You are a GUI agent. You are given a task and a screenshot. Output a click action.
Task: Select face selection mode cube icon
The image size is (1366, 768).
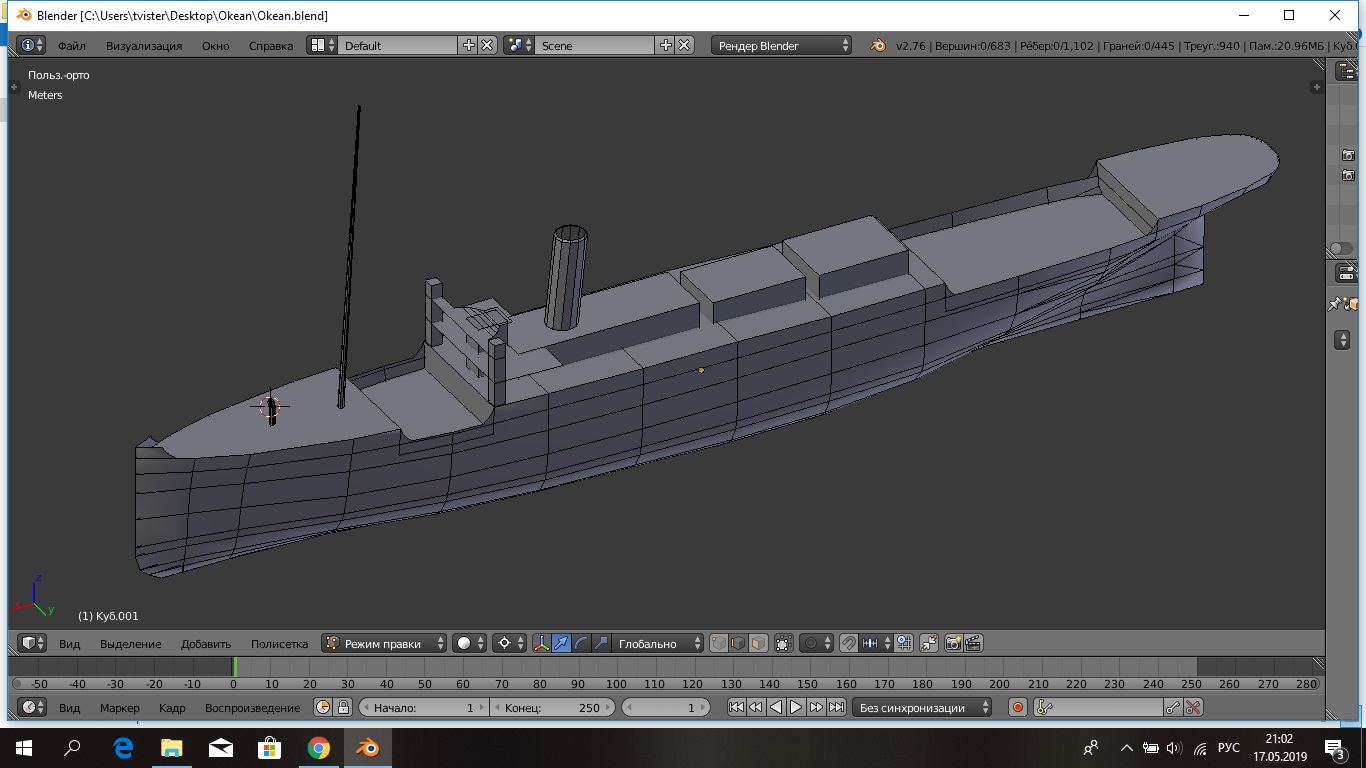pyautogui.click(x=759, y=644)
